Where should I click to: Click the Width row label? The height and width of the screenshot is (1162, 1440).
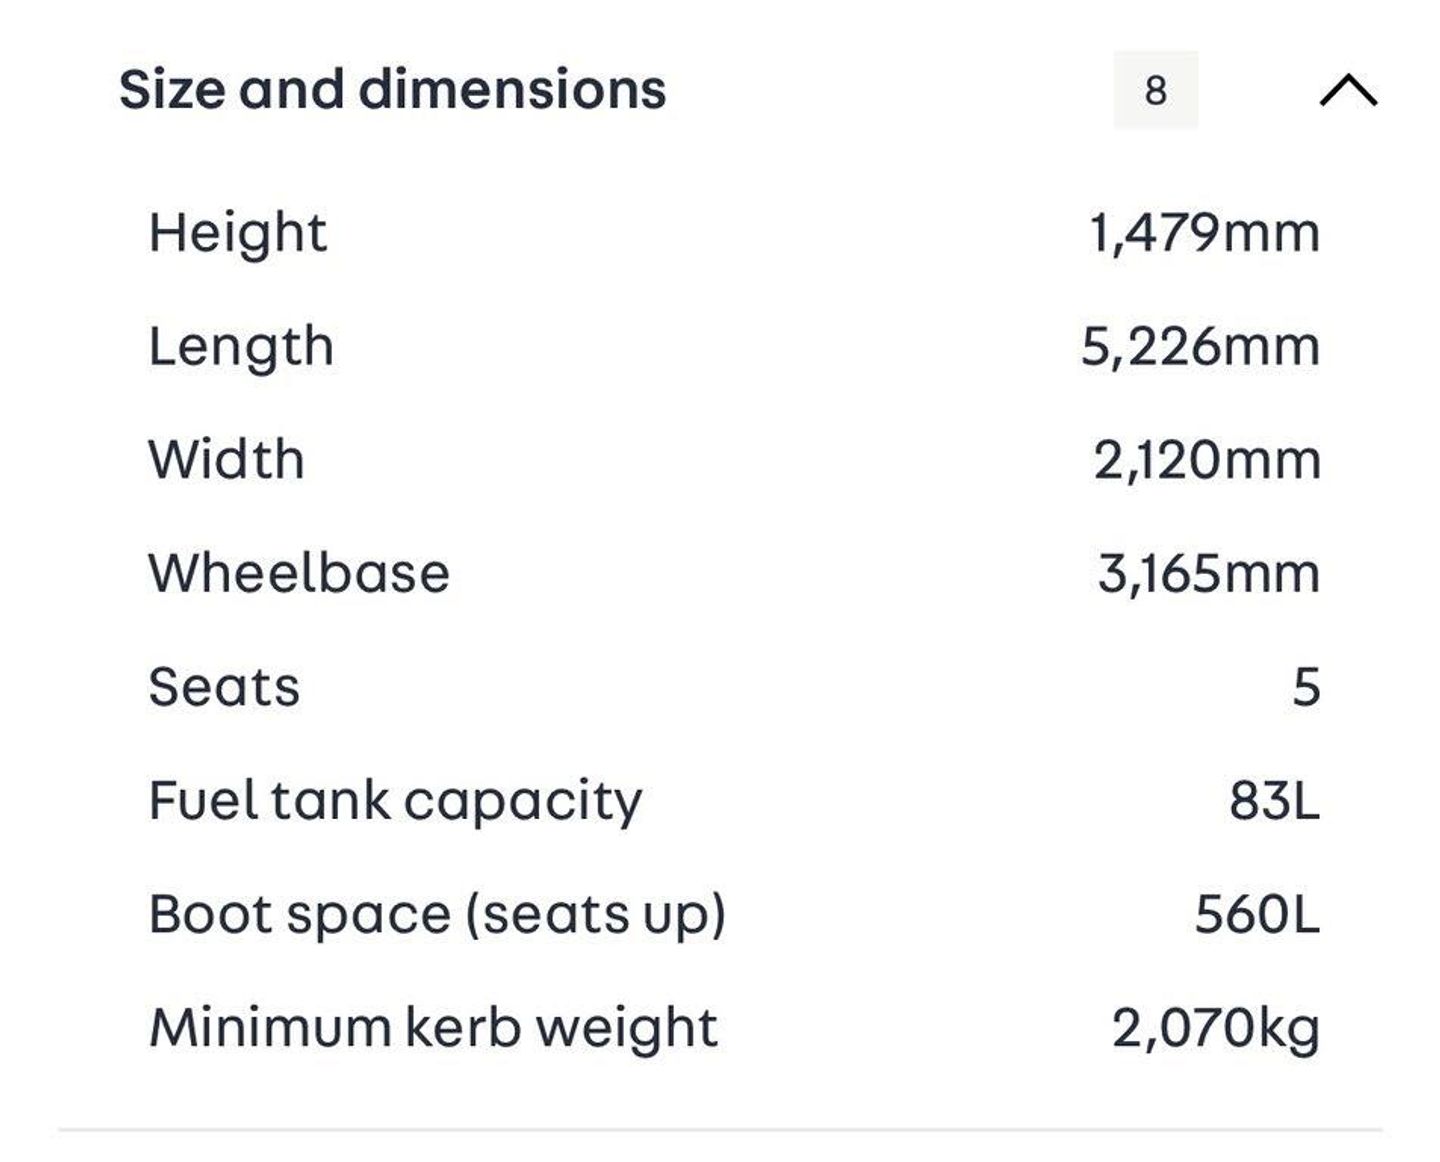[x=226, y=460]
